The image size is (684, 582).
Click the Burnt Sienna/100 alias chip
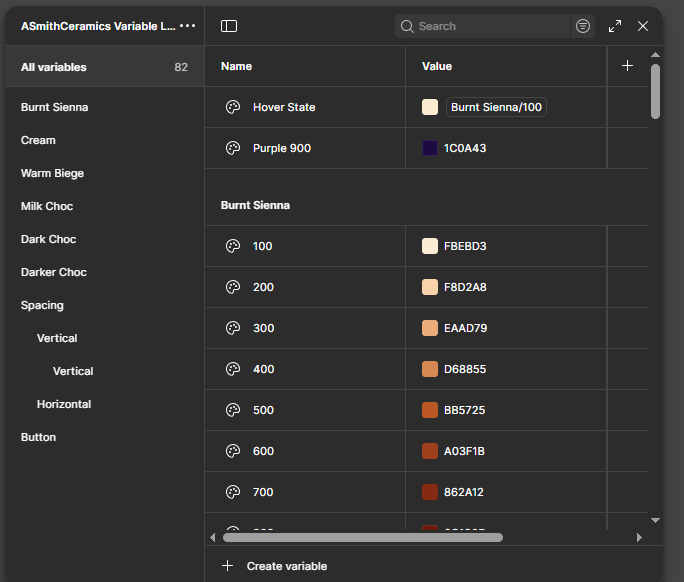pos(496,107)
